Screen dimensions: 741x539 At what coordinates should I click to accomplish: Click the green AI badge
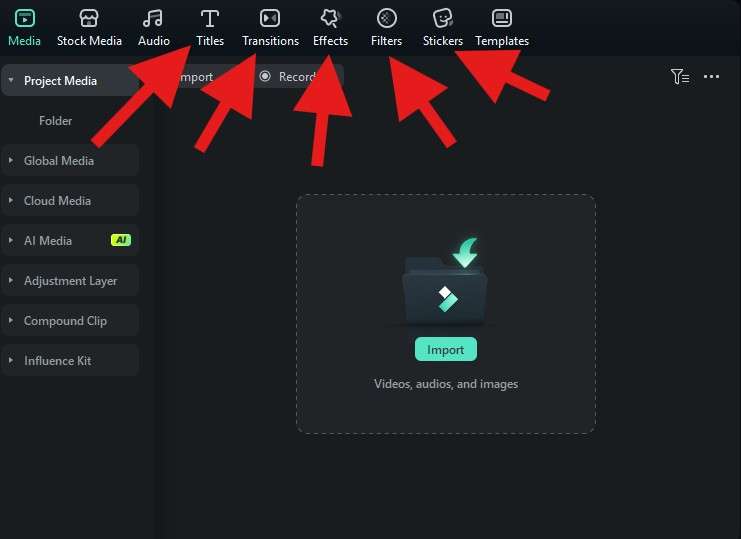tap(121, 240)
